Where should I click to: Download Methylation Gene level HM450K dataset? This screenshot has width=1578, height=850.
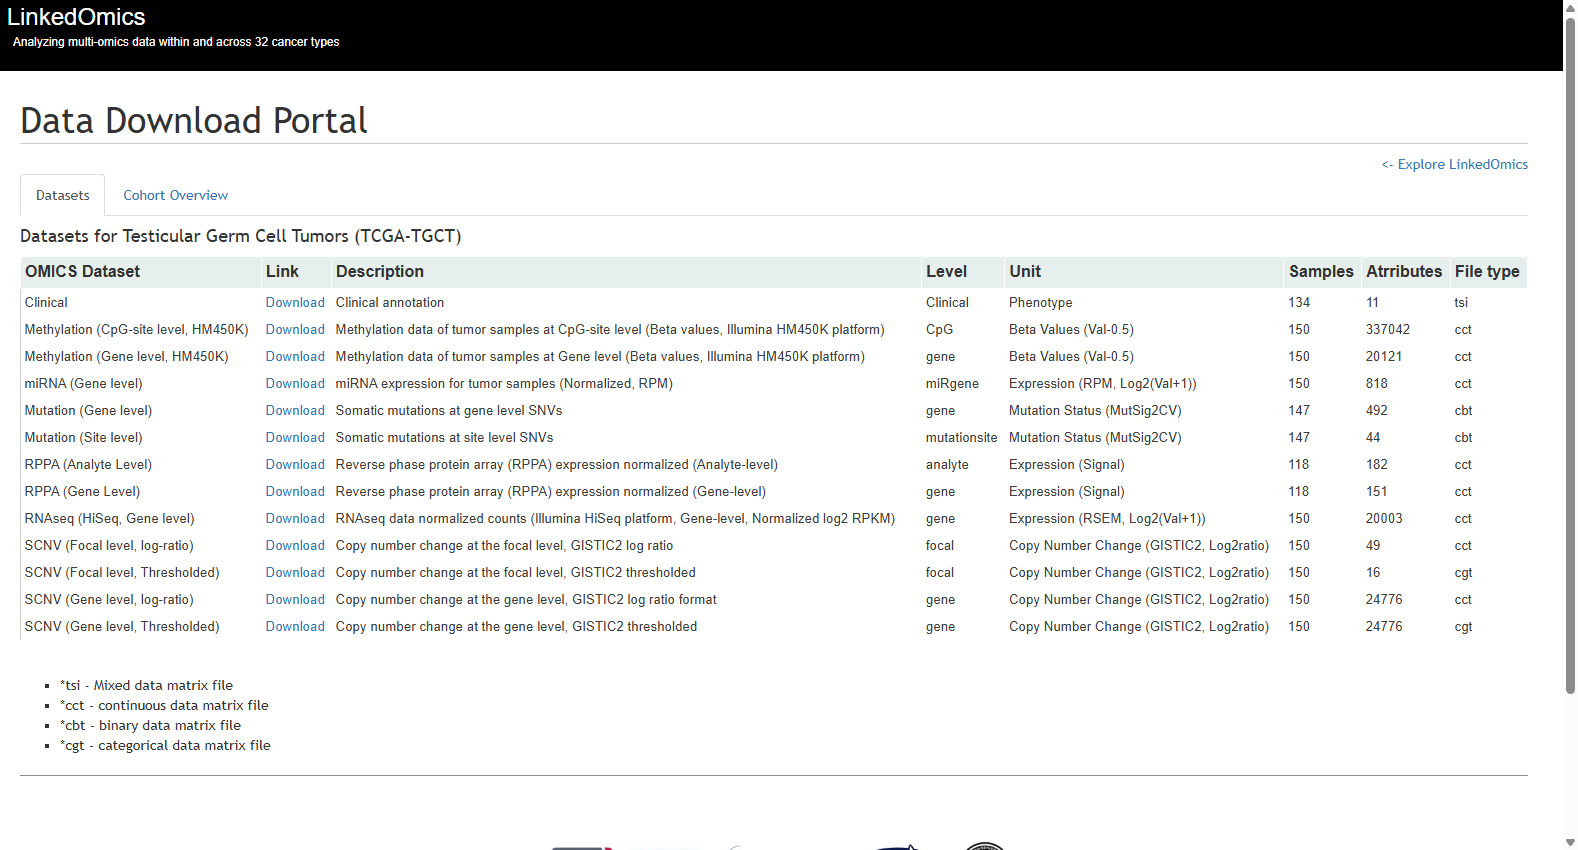coord(295,356)
